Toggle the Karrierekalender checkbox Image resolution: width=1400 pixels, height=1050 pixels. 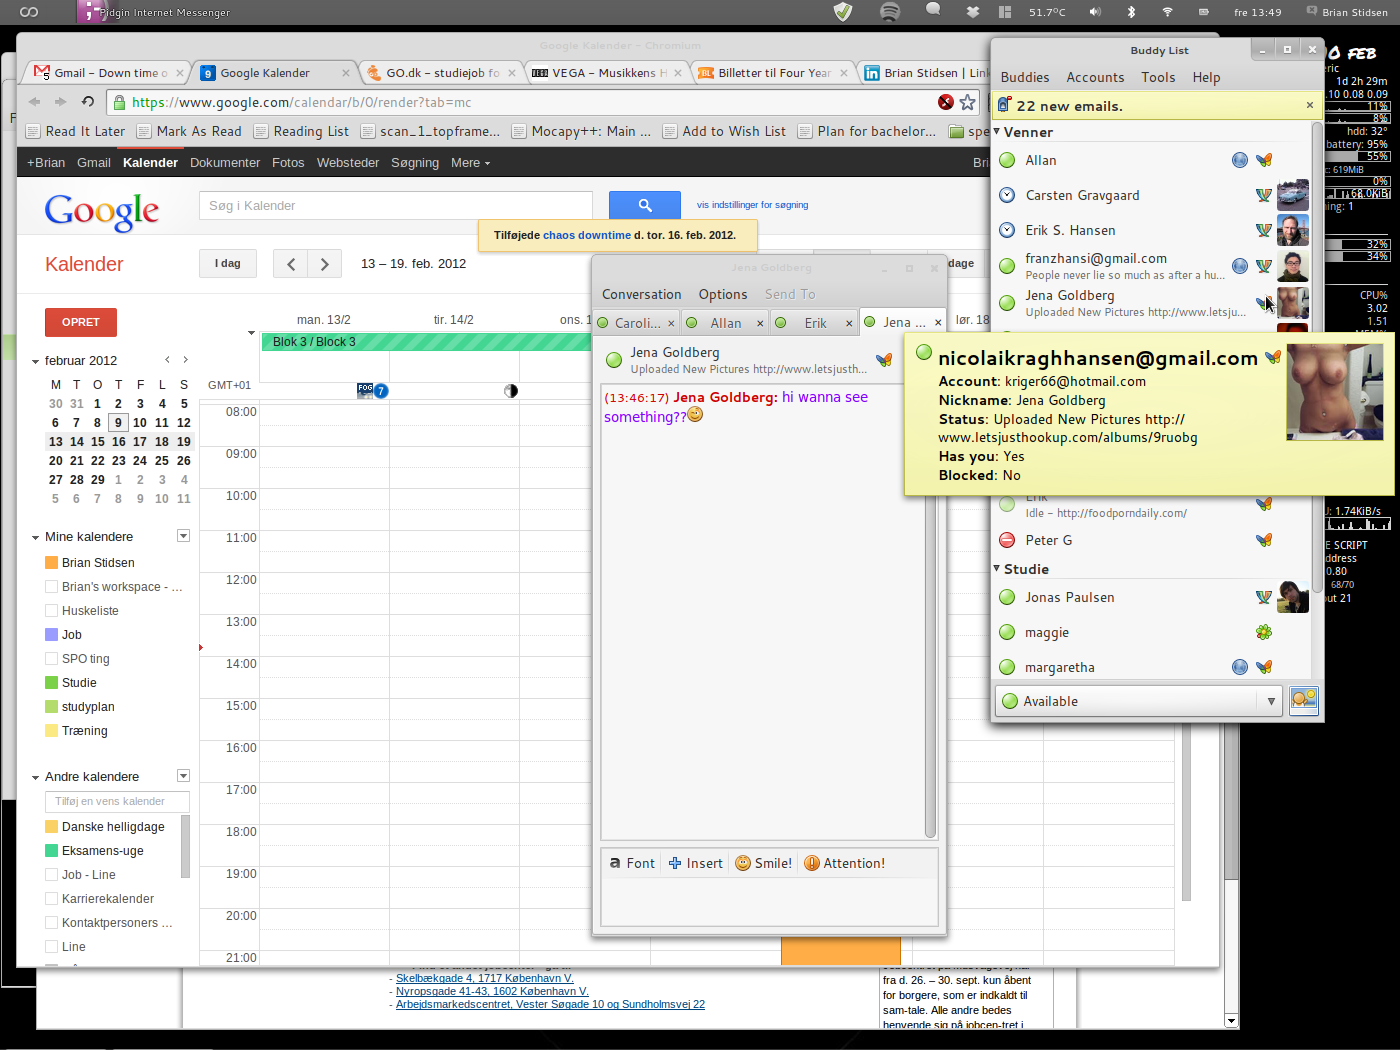[52, 899]
